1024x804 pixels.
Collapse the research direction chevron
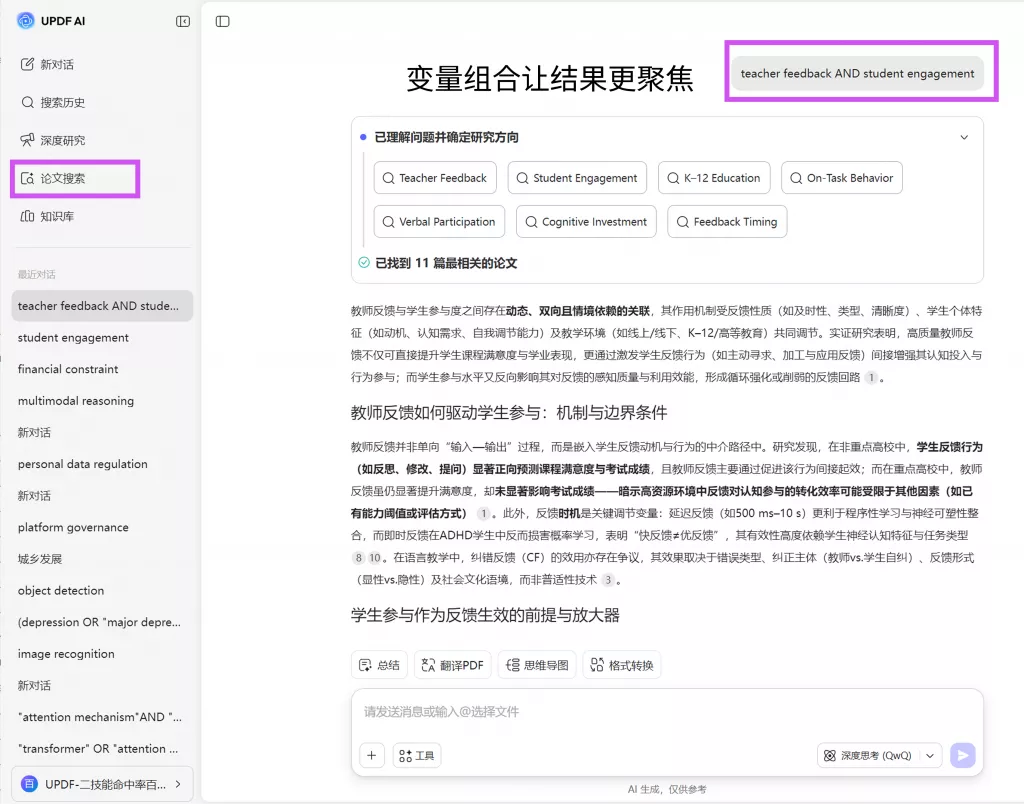964,138
